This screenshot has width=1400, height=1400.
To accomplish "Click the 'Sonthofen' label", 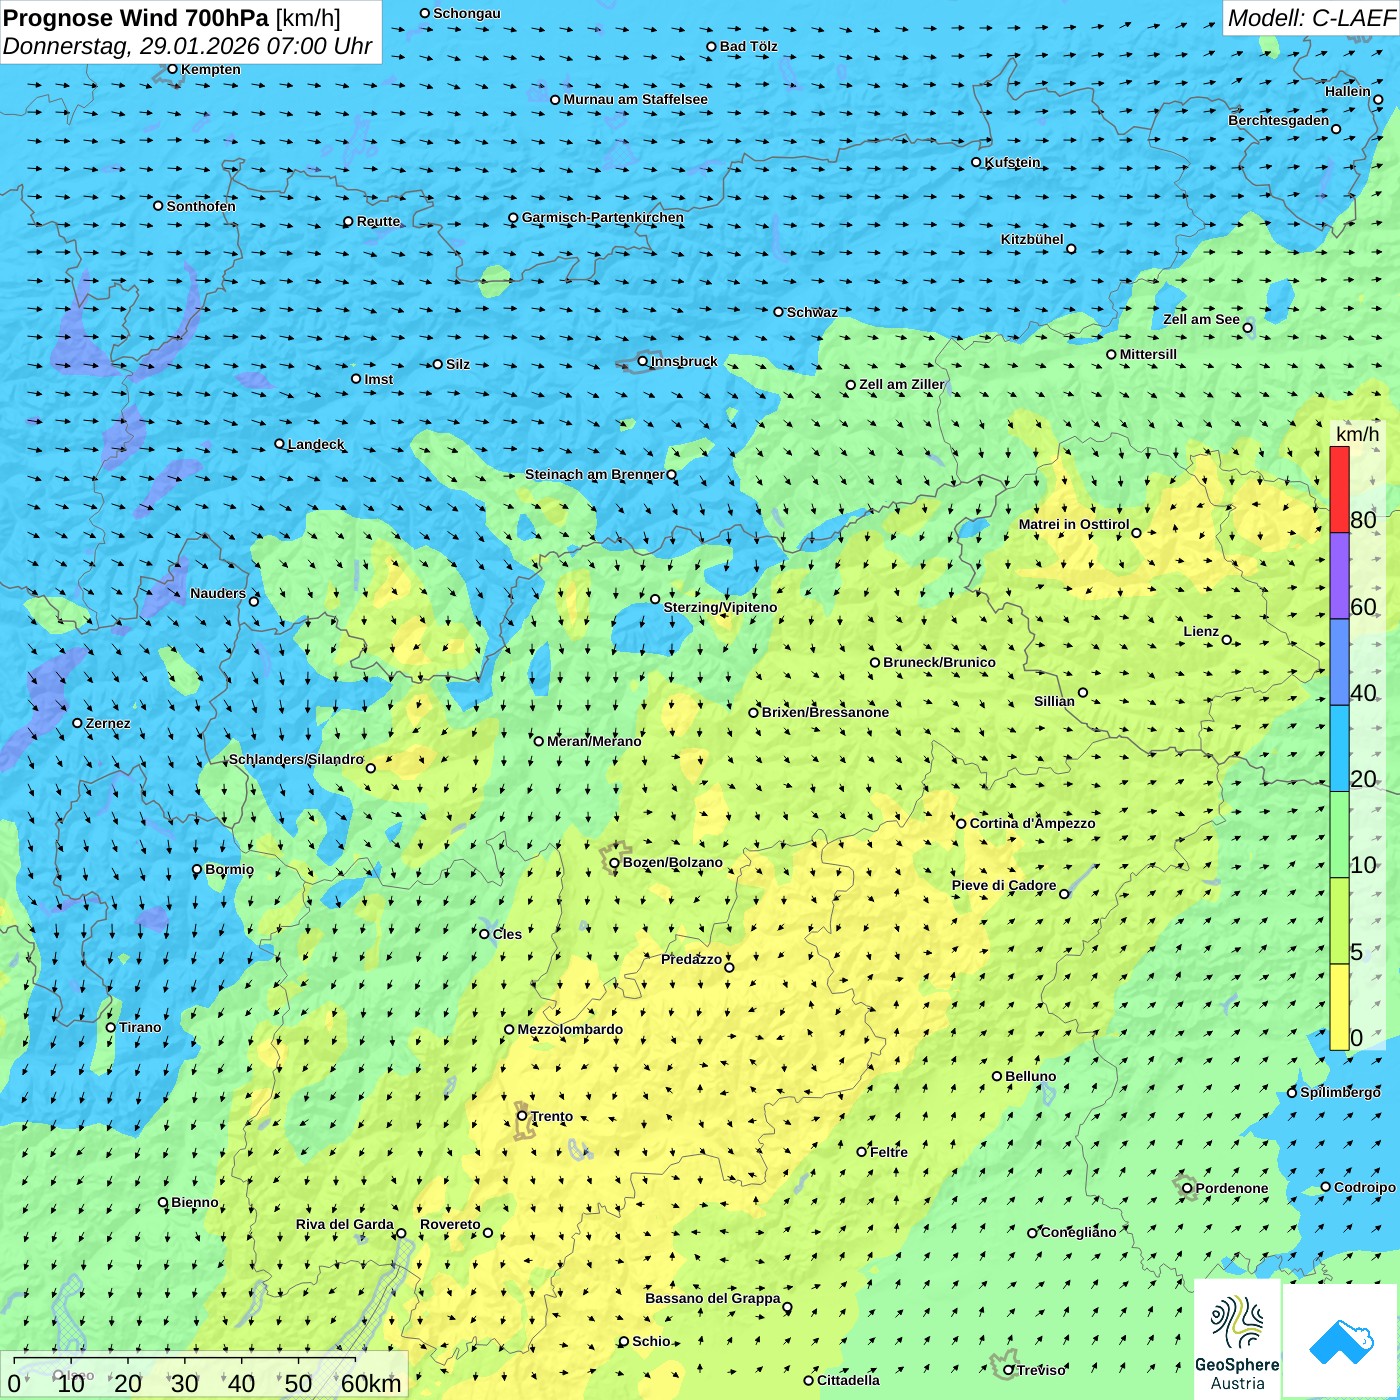I will coord(201,206).
